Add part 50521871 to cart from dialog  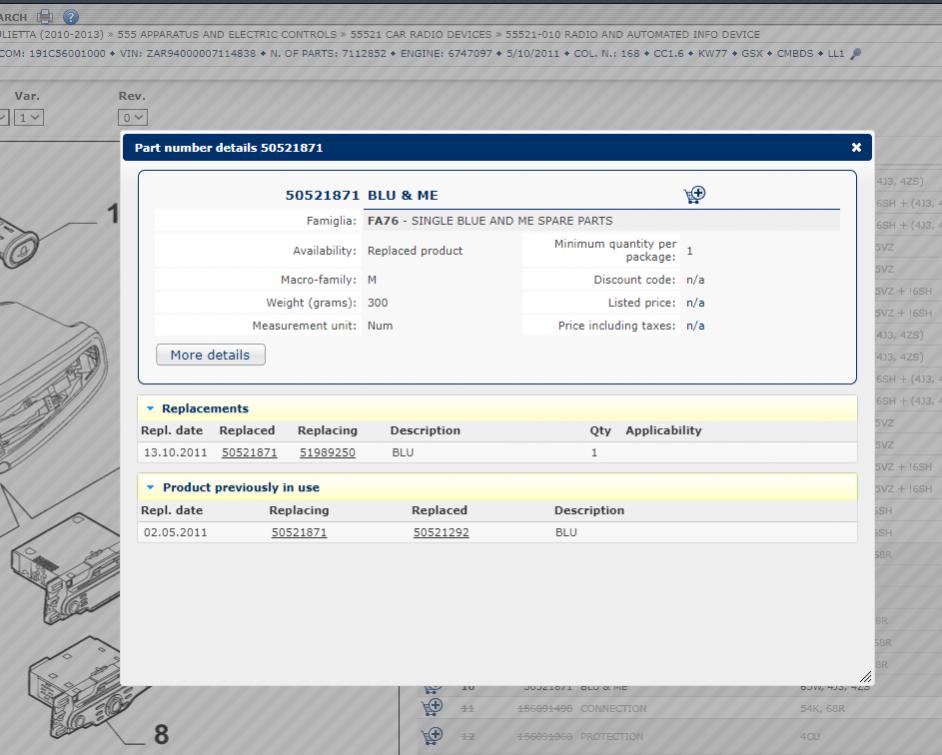click(x=694, y=195)
